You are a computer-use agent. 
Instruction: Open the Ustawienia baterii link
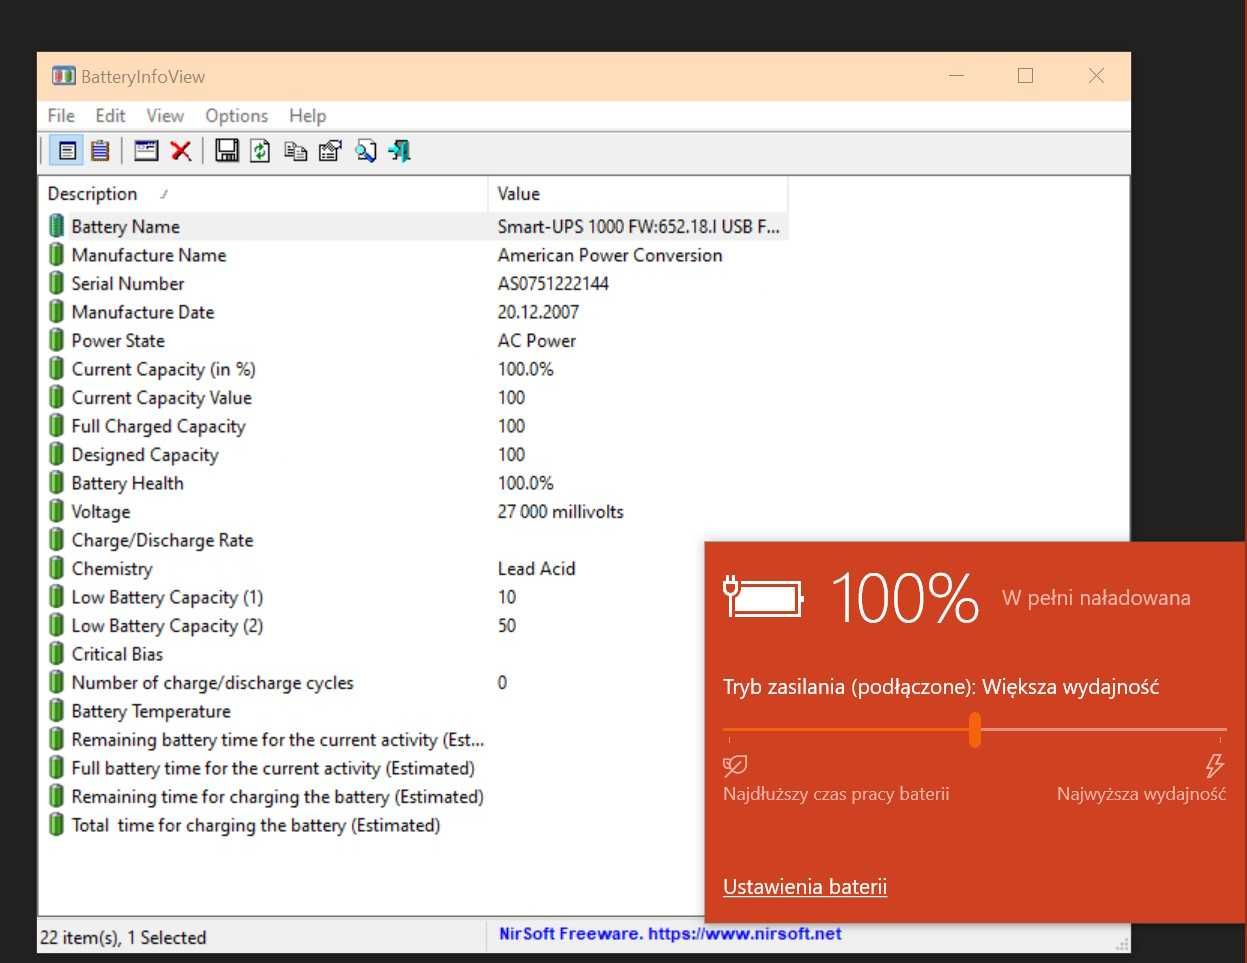click(805, 887)
